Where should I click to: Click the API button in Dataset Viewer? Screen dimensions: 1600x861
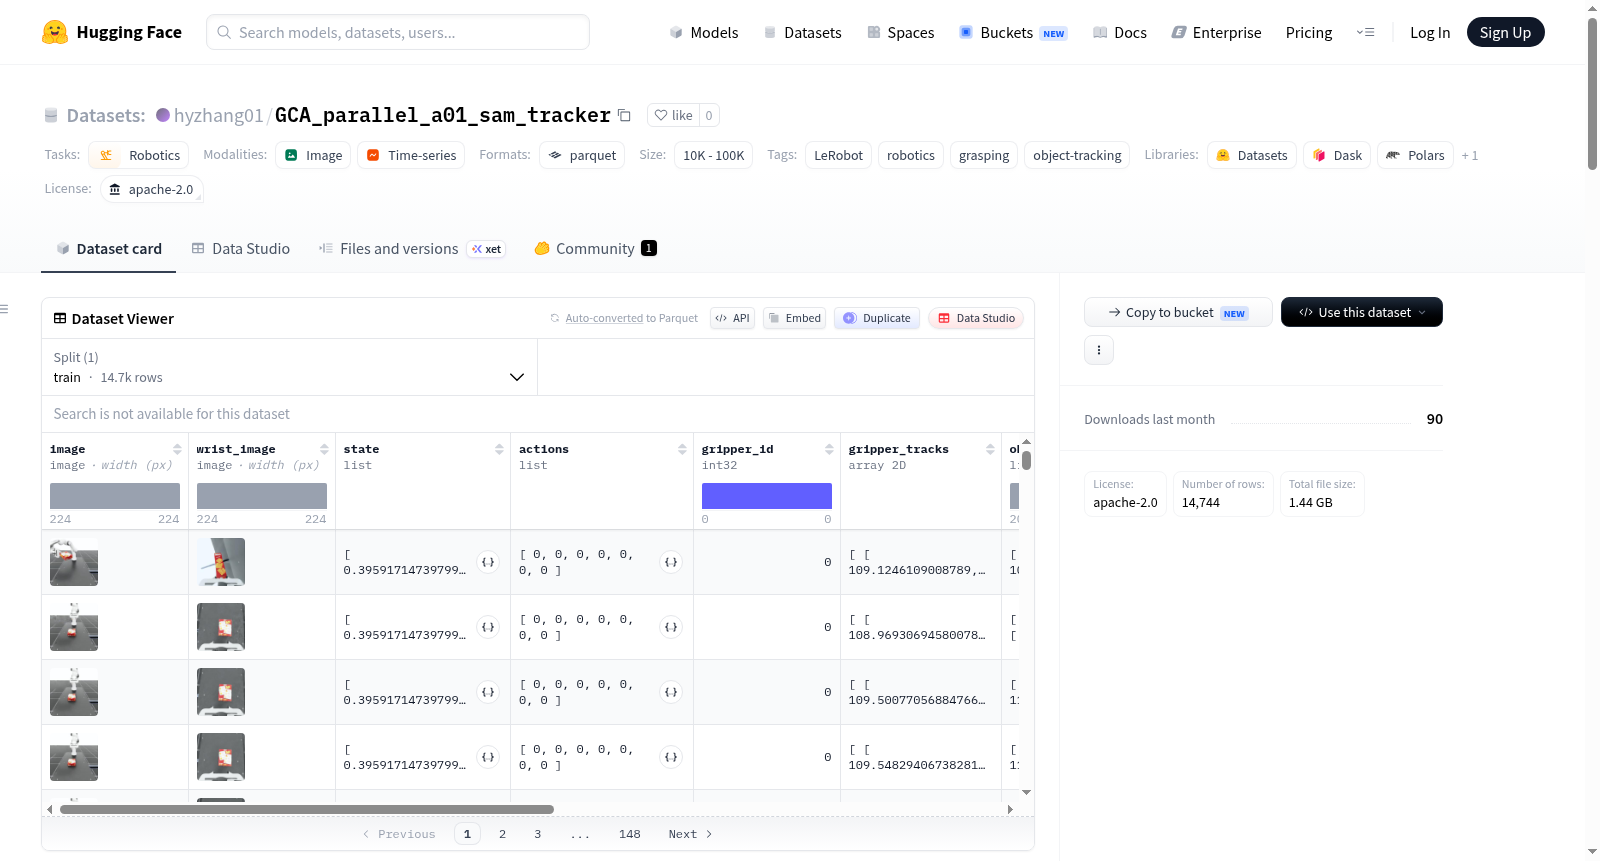pyautogui.click(x=732, y=318)
